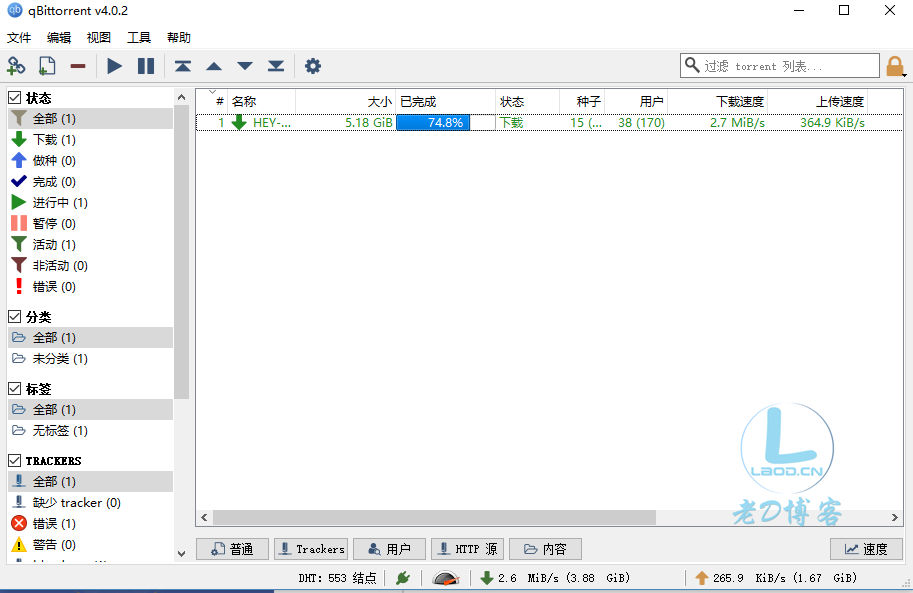This screenshot has width=913, height=593.
Task: Select 做种 (0) status filter
Action: pos(91,161)
